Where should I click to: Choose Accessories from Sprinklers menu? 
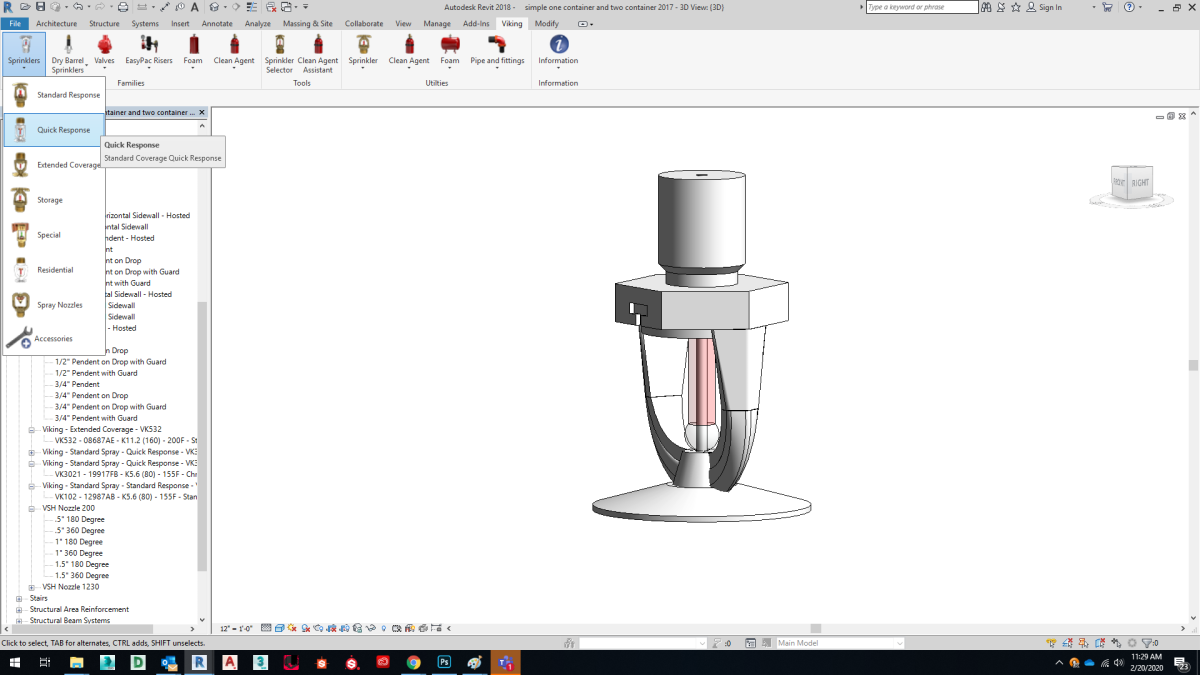click(x=54, y=339)
